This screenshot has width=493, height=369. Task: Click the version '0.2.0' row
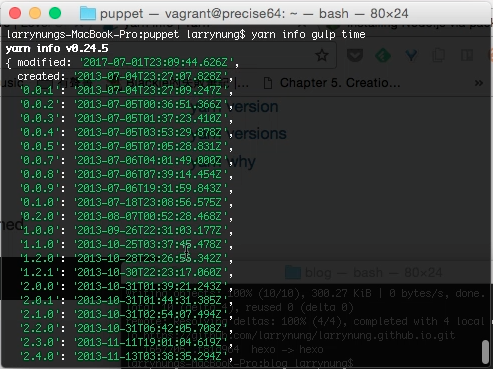(x=126, y=216)
